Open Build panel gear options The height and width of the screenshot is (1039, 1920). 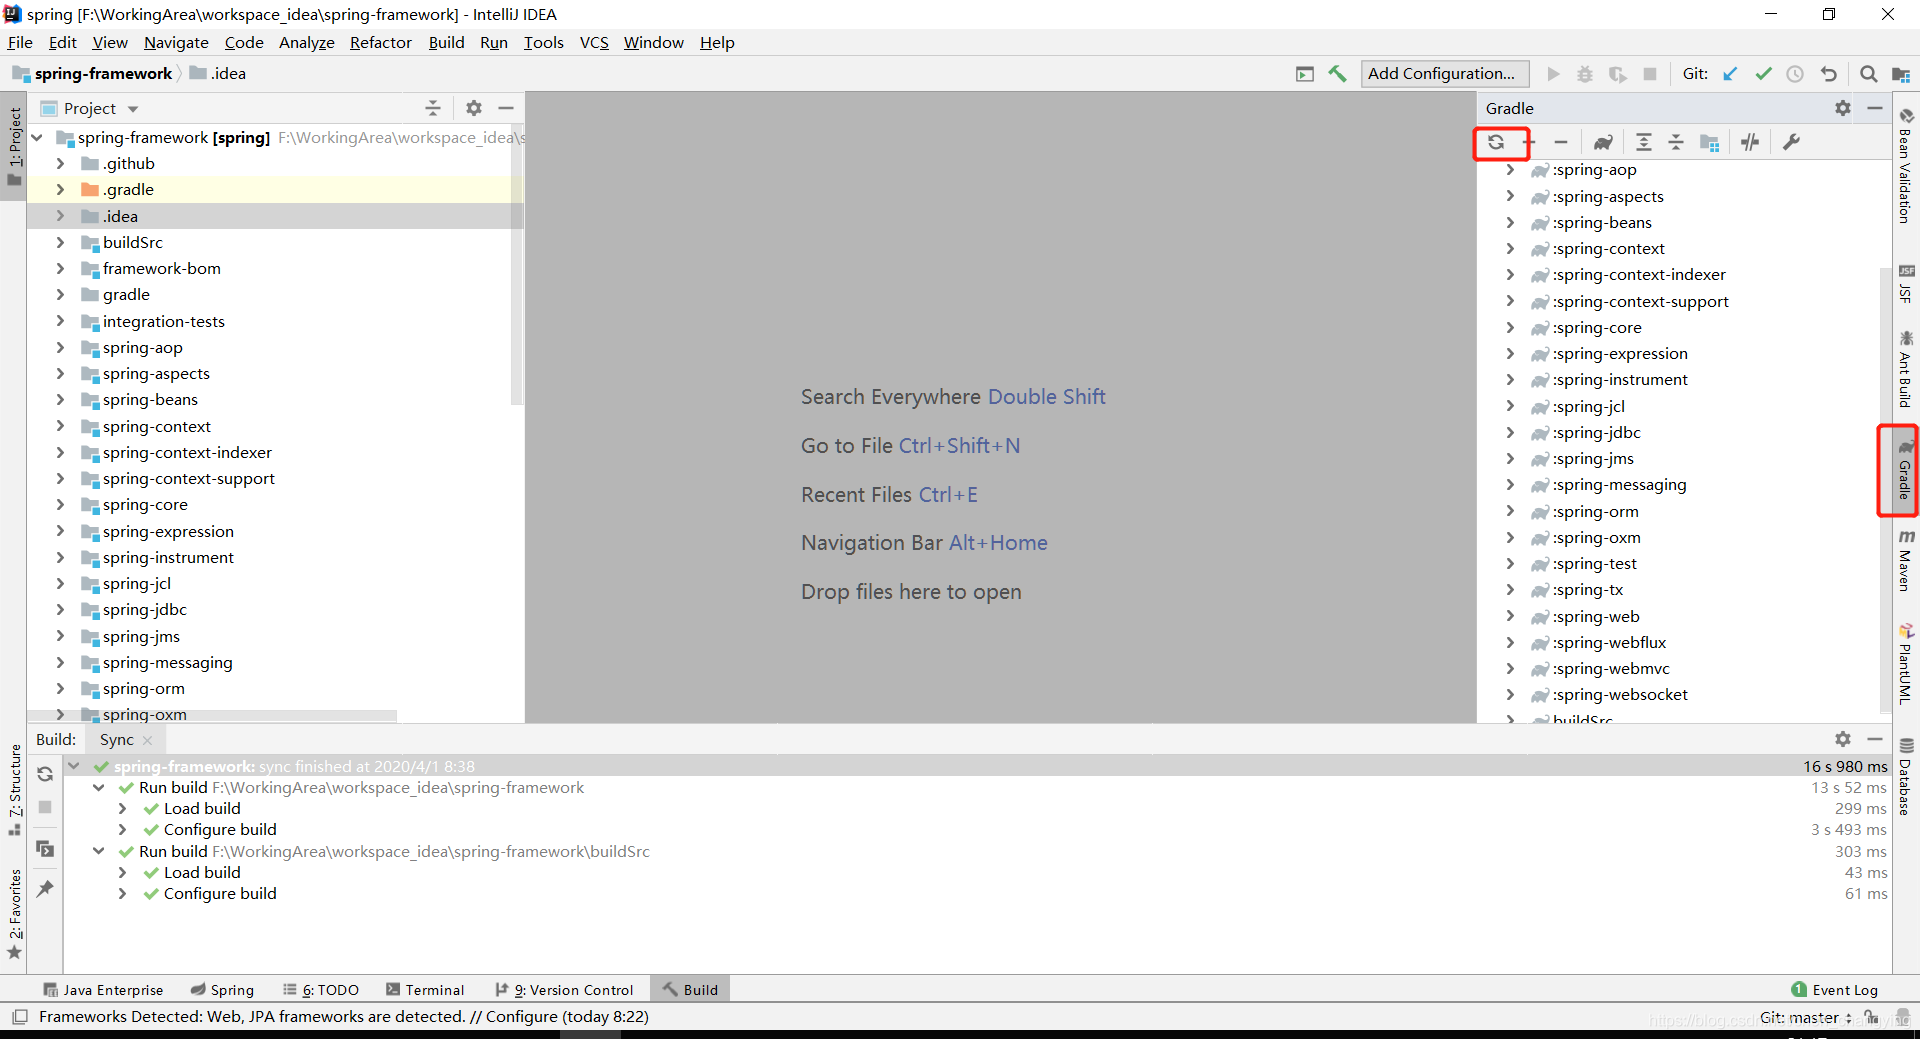[1843, 739]
